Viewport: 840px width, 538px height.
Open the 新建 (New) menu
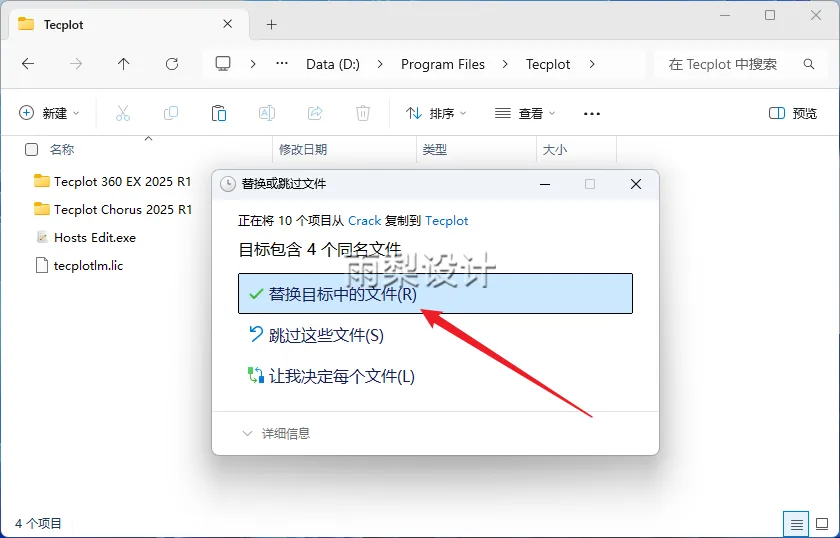pyautogui.click(x=49, y=113)
